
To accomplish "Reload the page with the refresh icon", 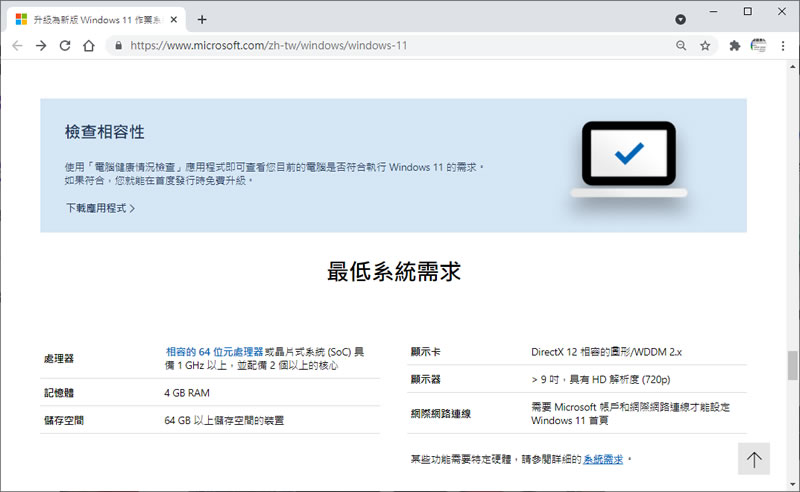I will [x=65, y=46].
